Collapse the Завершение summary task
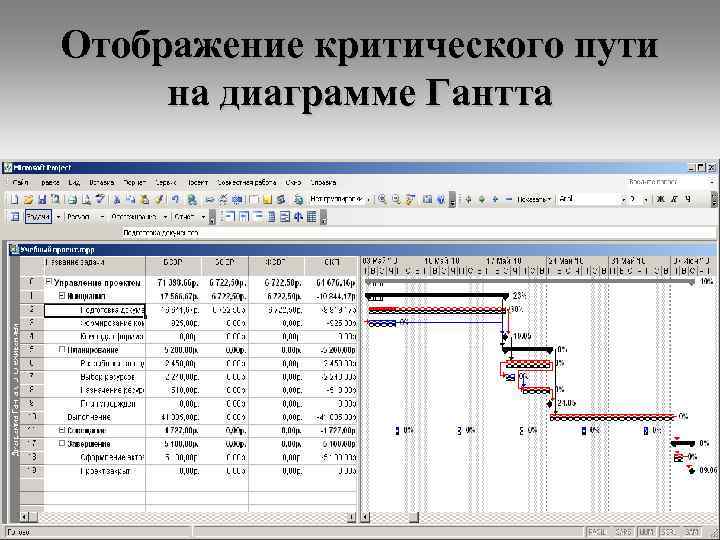 (x=62, y=444)
